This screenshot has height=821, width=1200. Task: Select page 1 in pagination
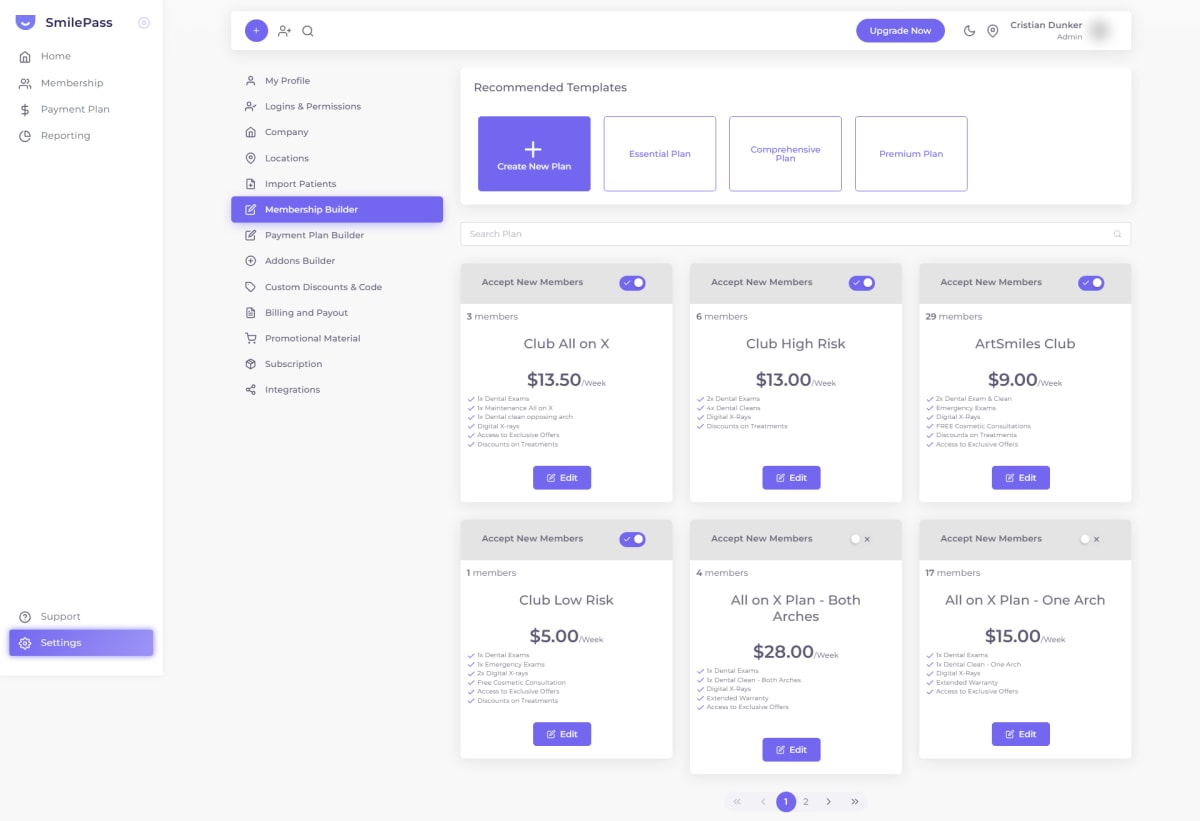tap(786, 802)
